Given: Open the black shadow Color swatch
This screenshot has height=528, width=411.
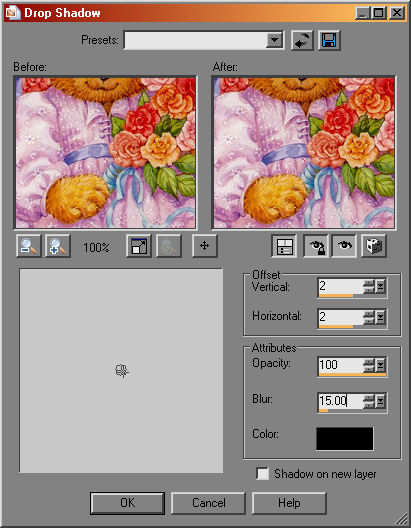Looking at the screenshot, I should click(345, 438).
